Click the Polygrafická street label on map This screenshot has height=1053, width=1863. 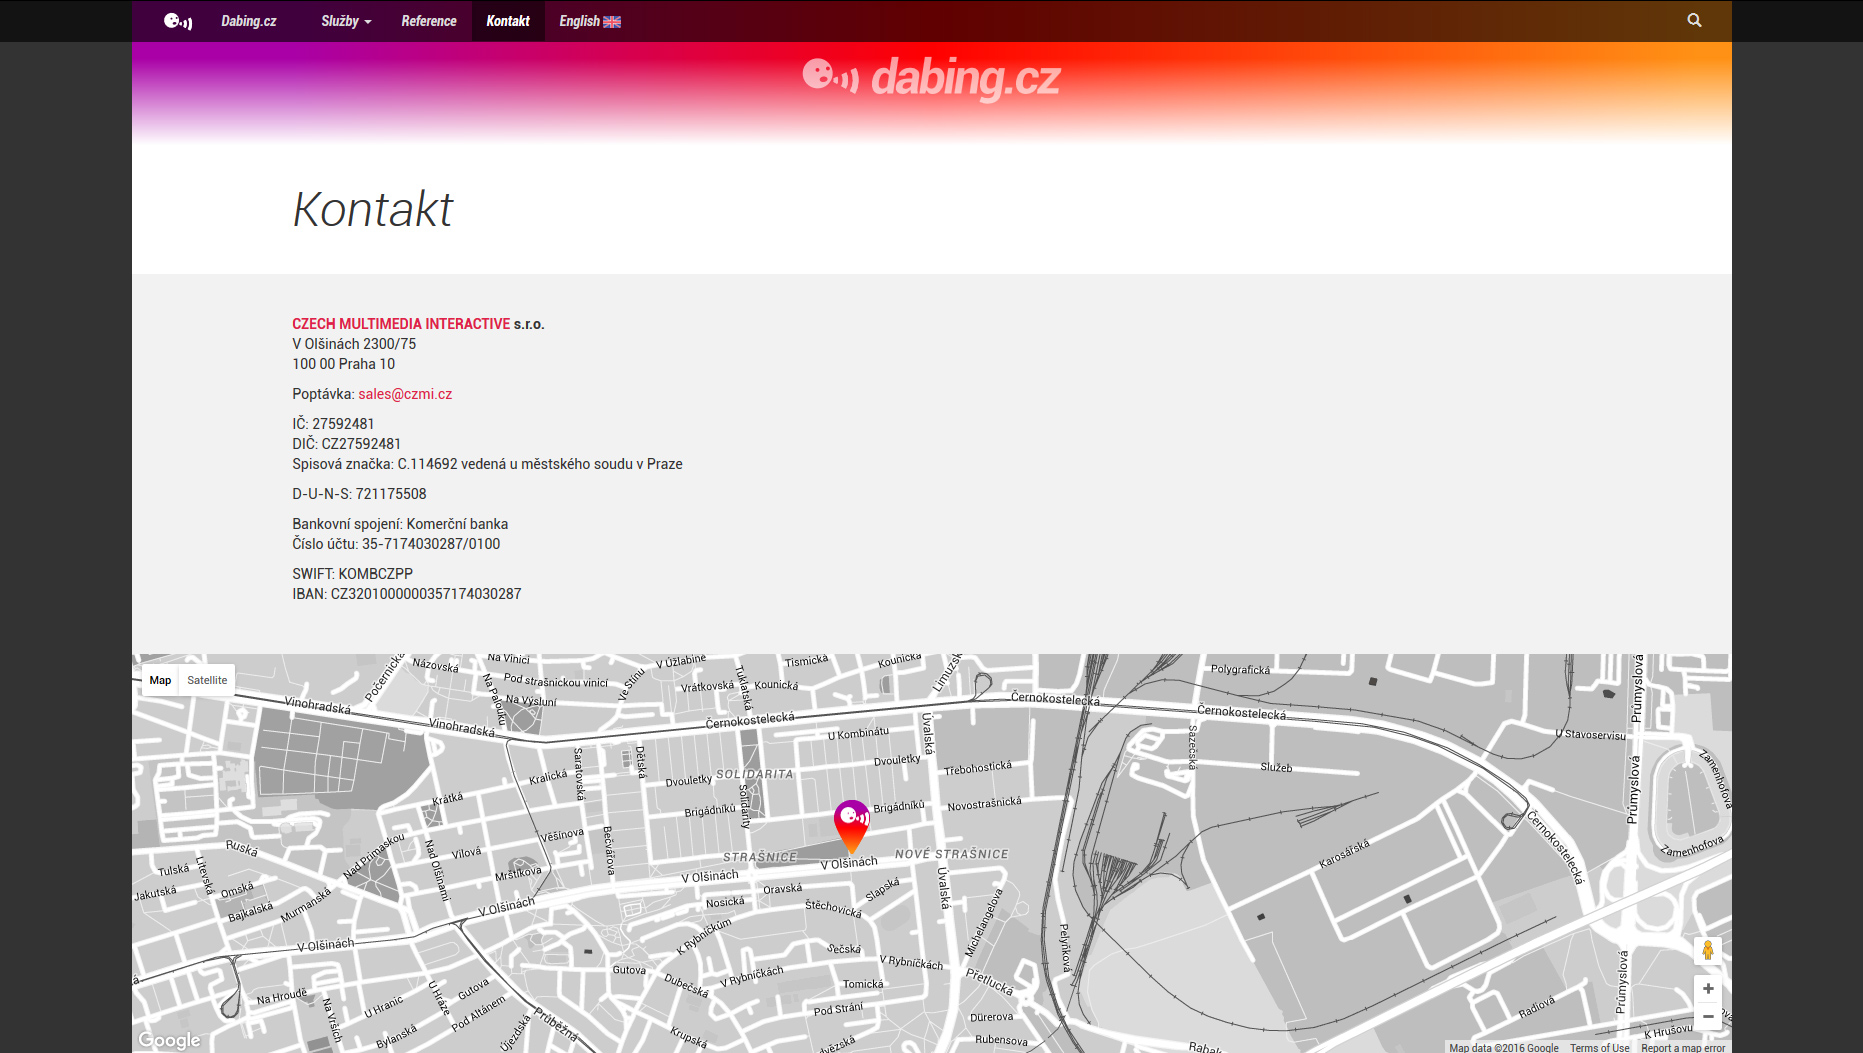point(1240,669)
